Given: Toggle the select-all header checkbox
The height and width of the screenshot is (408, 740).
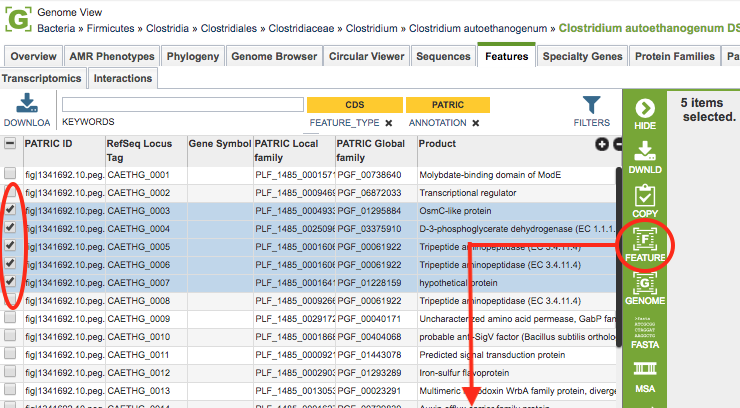Looking at the screenshot, I should (x=10, y=143).
